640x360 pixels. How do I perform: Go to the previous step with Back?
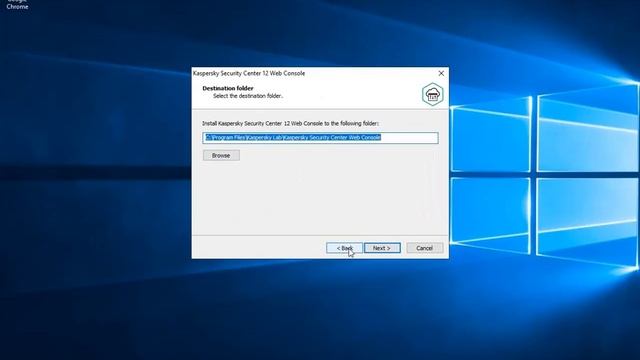(x=344, y=248)
